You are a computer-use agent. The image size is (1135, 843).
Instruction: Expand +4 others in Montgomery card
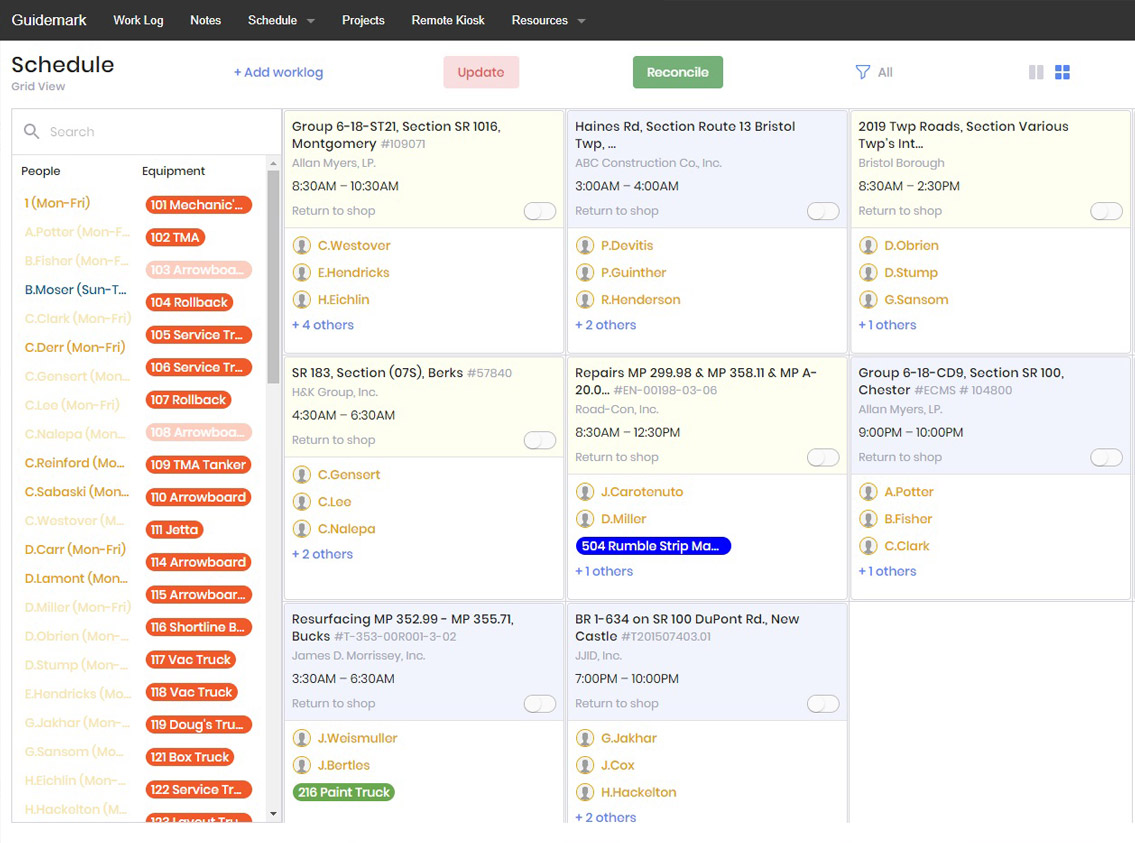click(x=323, y=325)
